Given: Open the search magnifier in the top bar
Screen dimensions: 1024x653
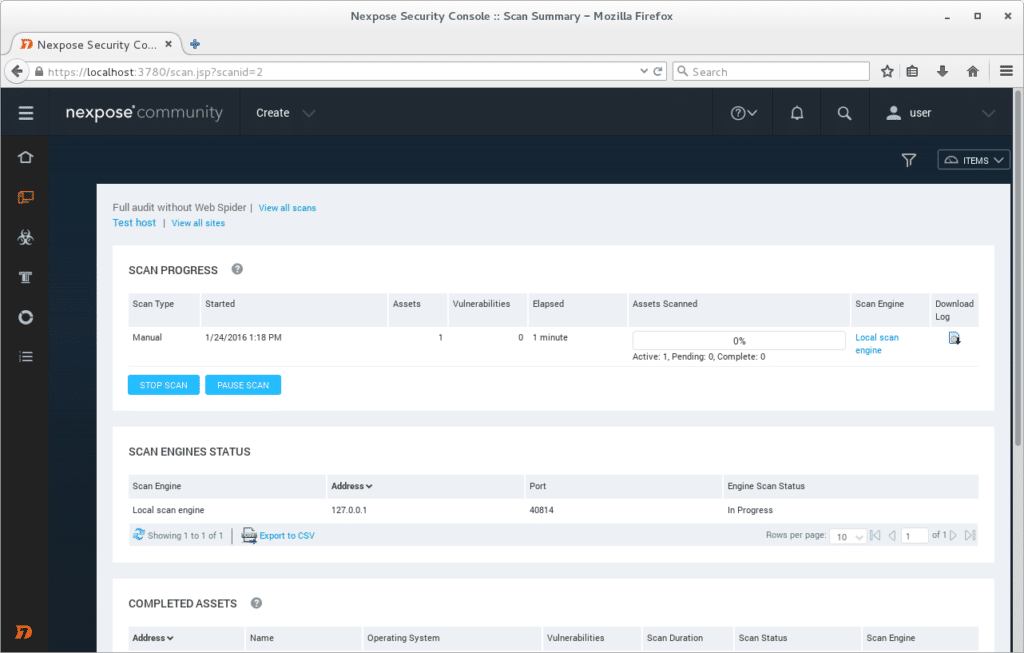Looking at the screenshot, I should tap(845, 112).
